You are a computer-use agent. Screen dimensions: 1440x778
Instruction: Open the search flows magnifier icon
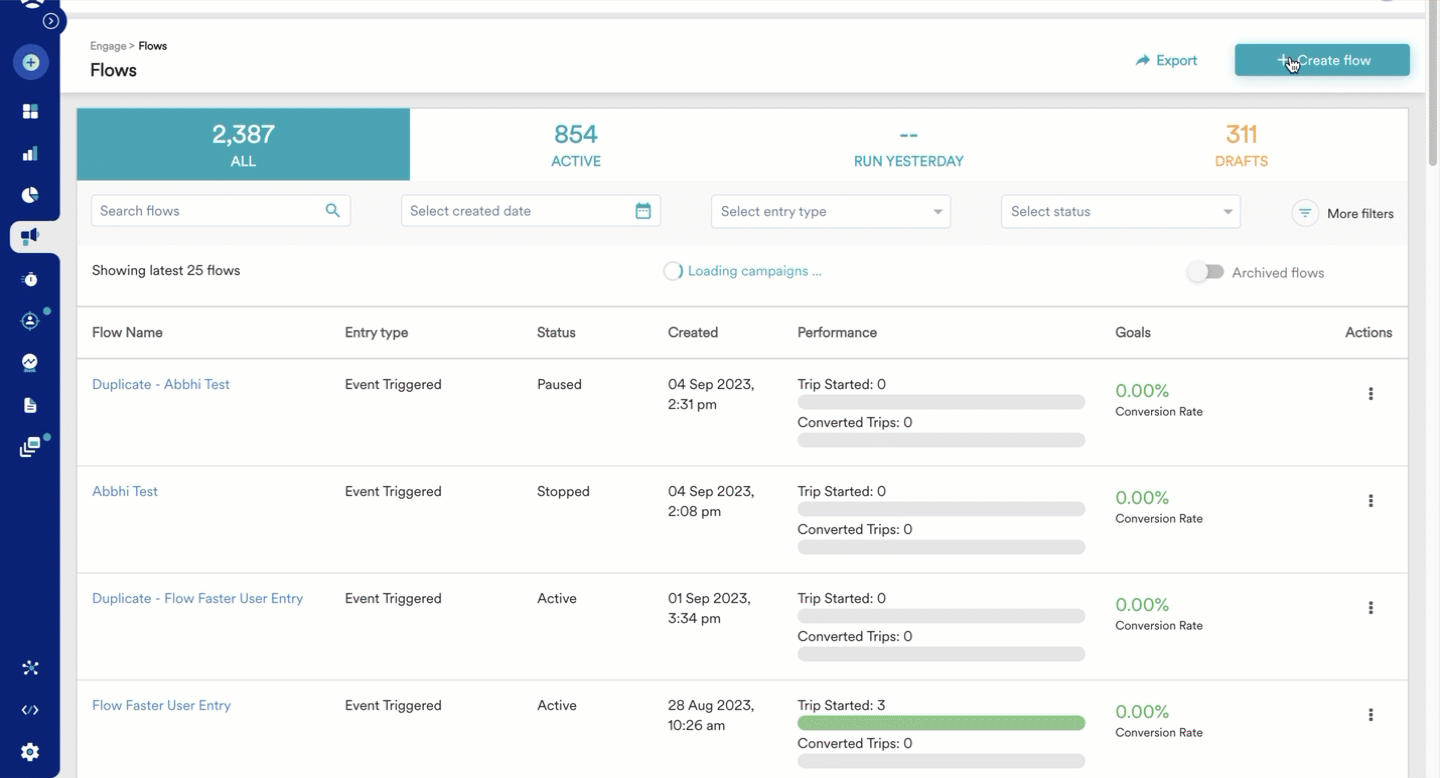click(333, 210)
